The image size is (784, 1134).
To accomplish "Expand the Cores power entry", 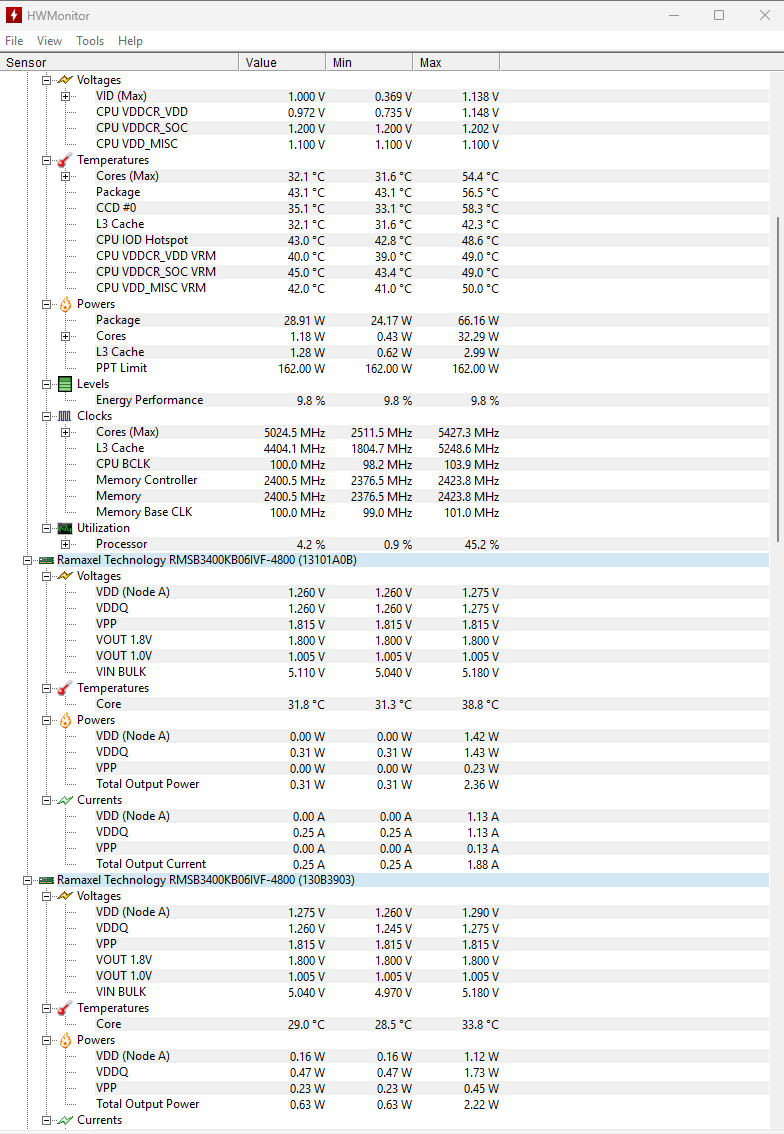I will tap(65, 336).
